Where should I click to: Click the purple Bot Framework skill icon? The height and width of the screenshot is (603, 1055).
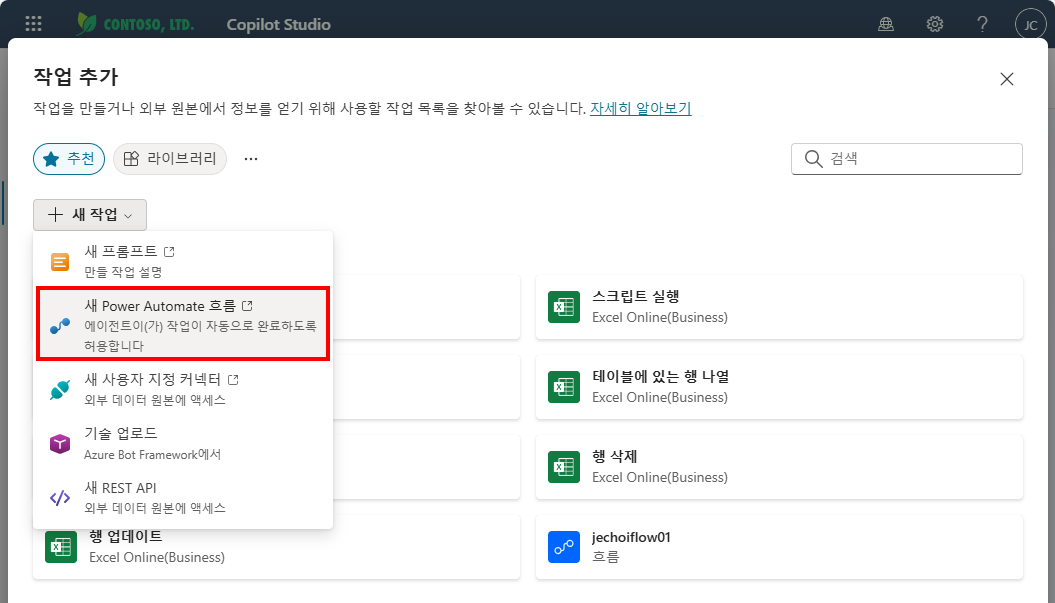point(60,444)
